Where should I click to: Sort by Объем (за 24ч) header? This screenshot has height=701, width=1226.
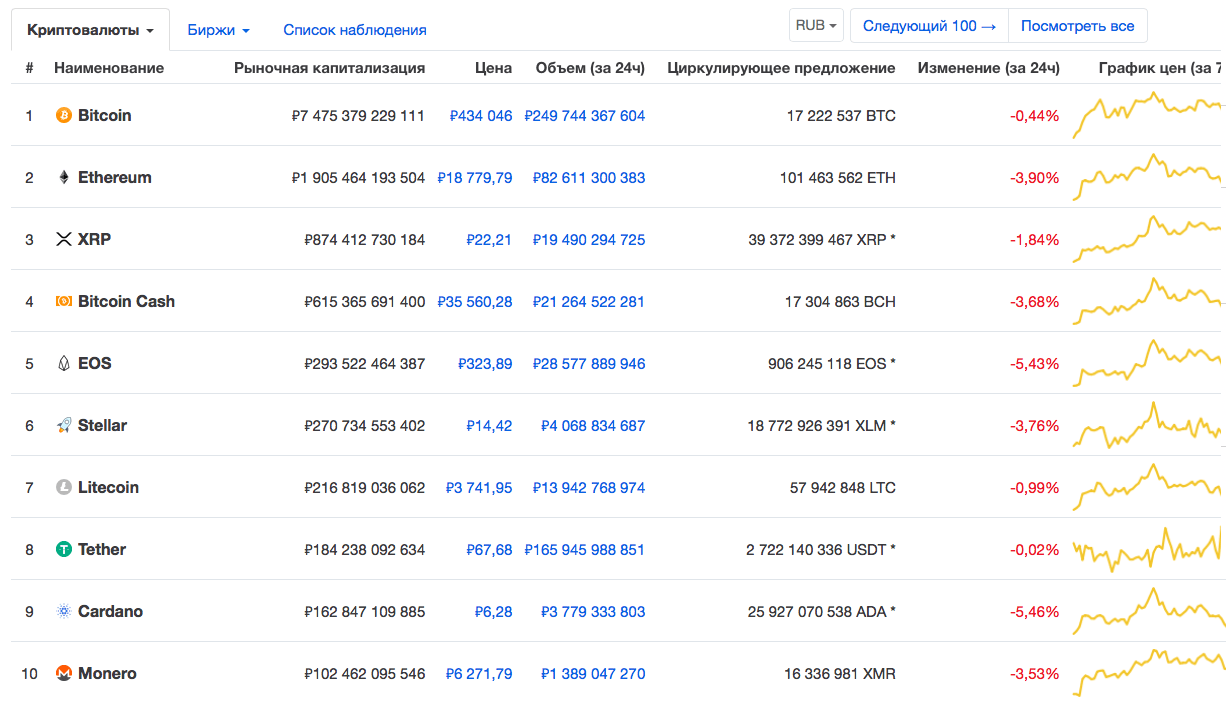click(x=590, y=68)
